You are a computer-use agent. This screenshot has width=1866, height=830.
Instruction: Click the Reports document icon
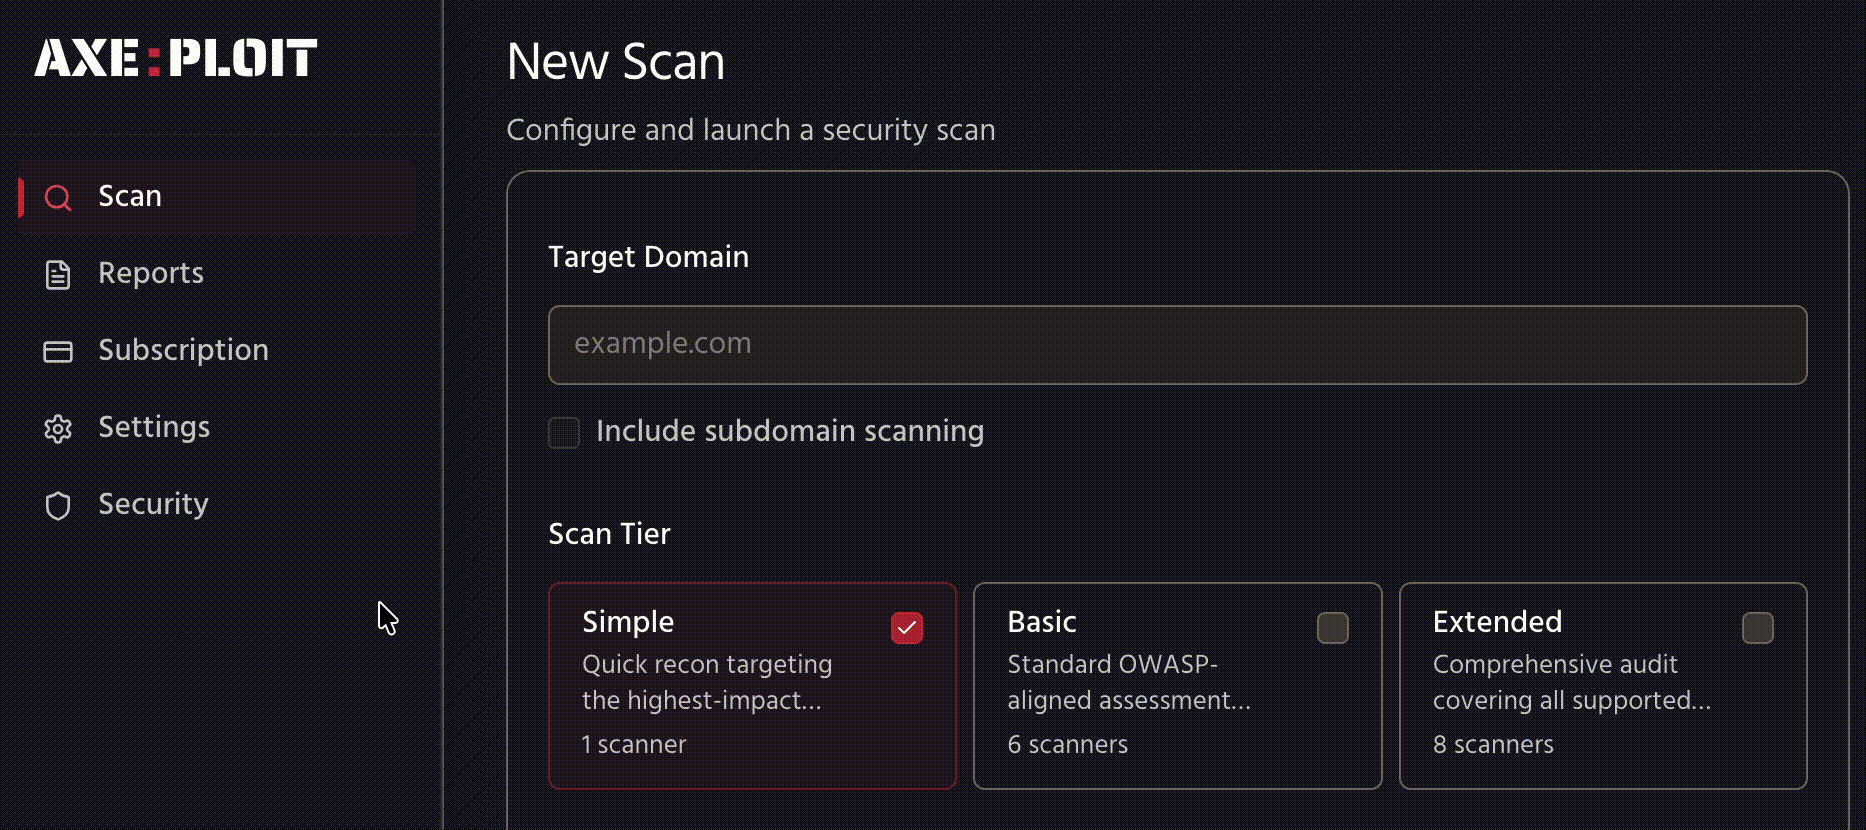58,274
